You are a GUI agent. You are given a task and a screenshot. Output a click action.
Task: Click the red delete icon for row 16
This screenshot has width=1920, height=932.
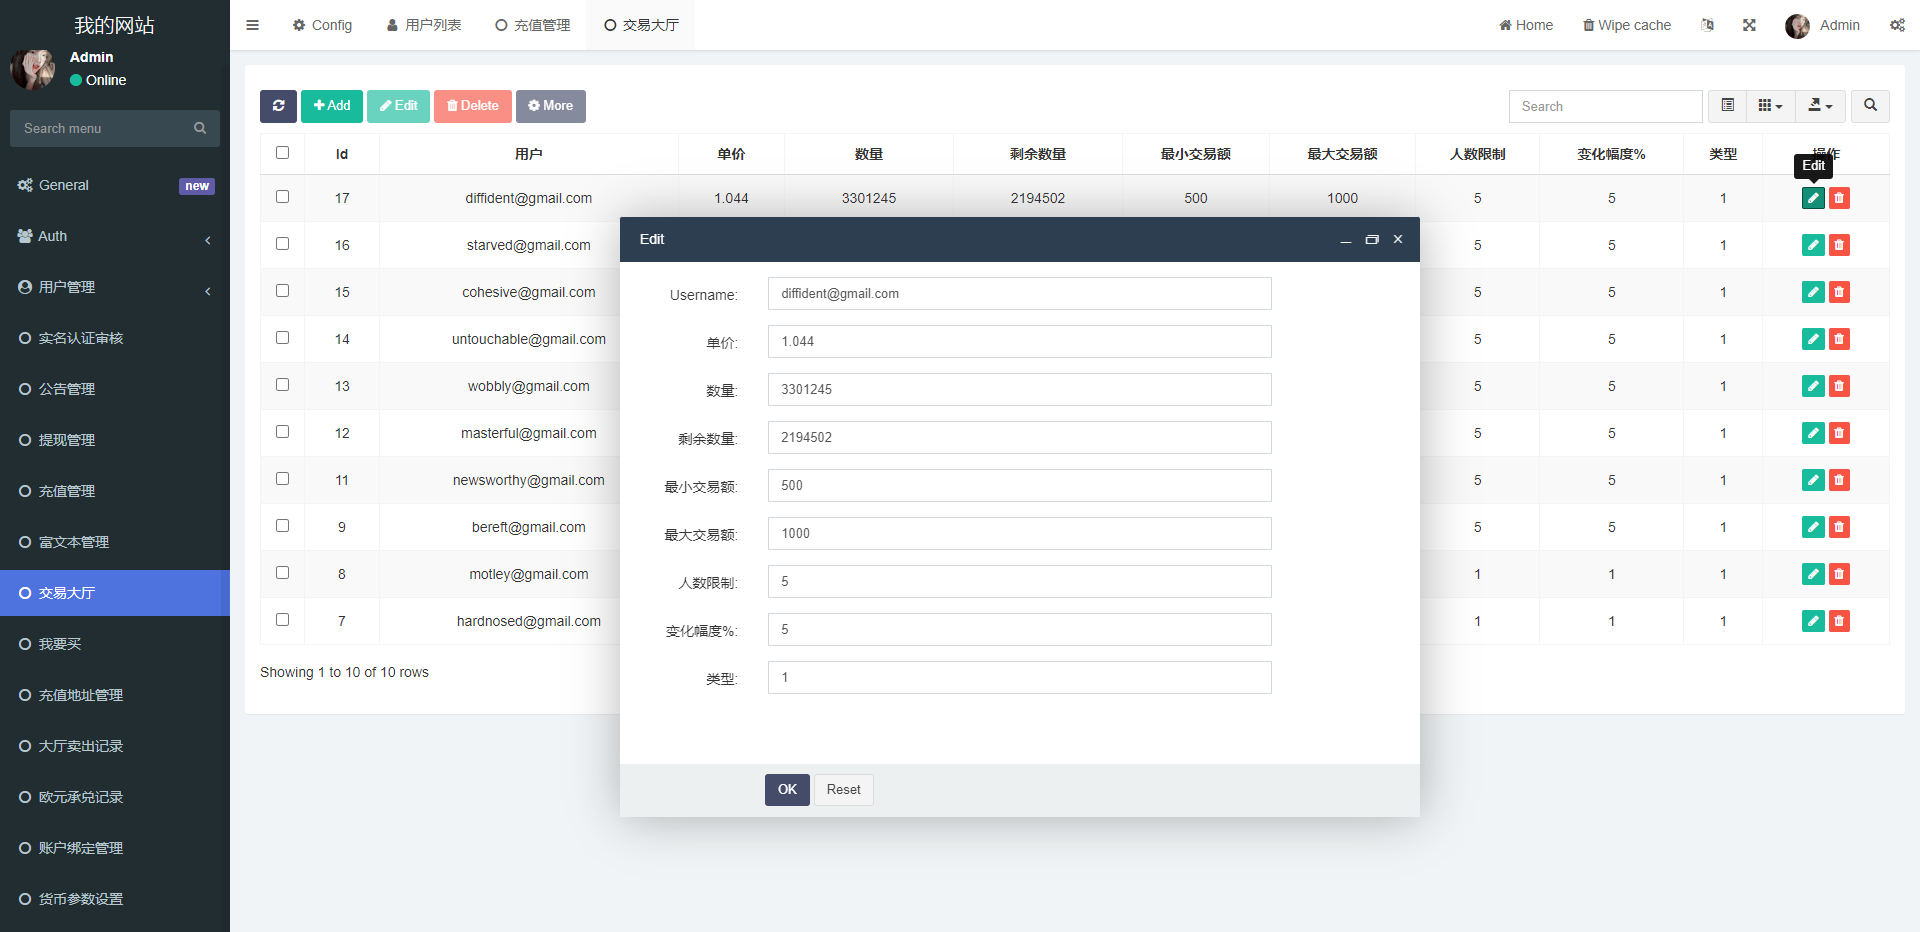(1839, 245)
